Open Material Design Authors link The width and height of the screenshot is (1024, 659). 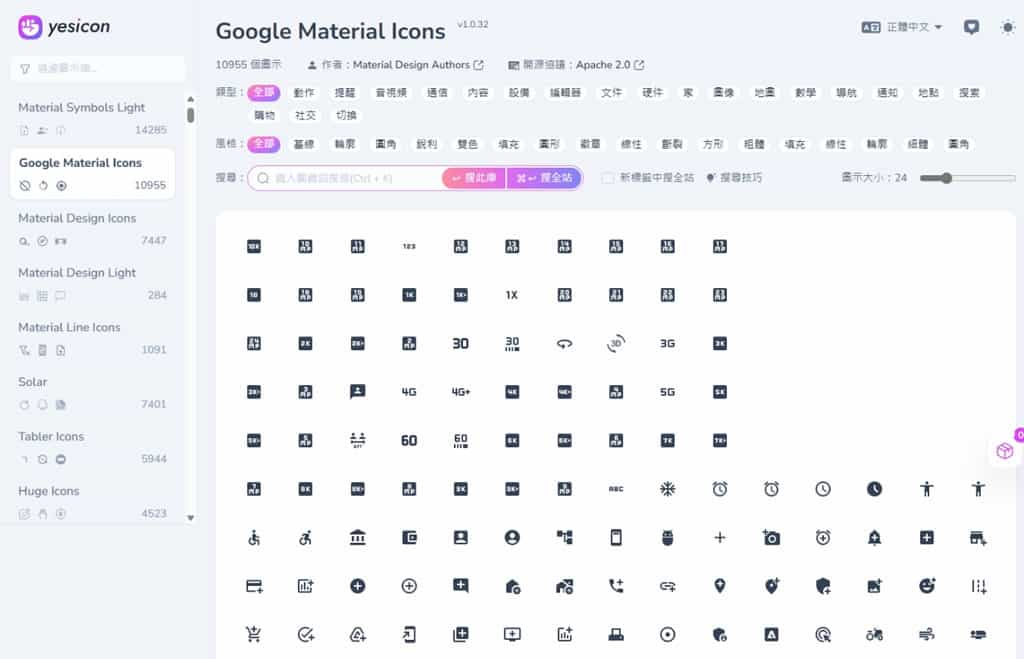(418, 65)
